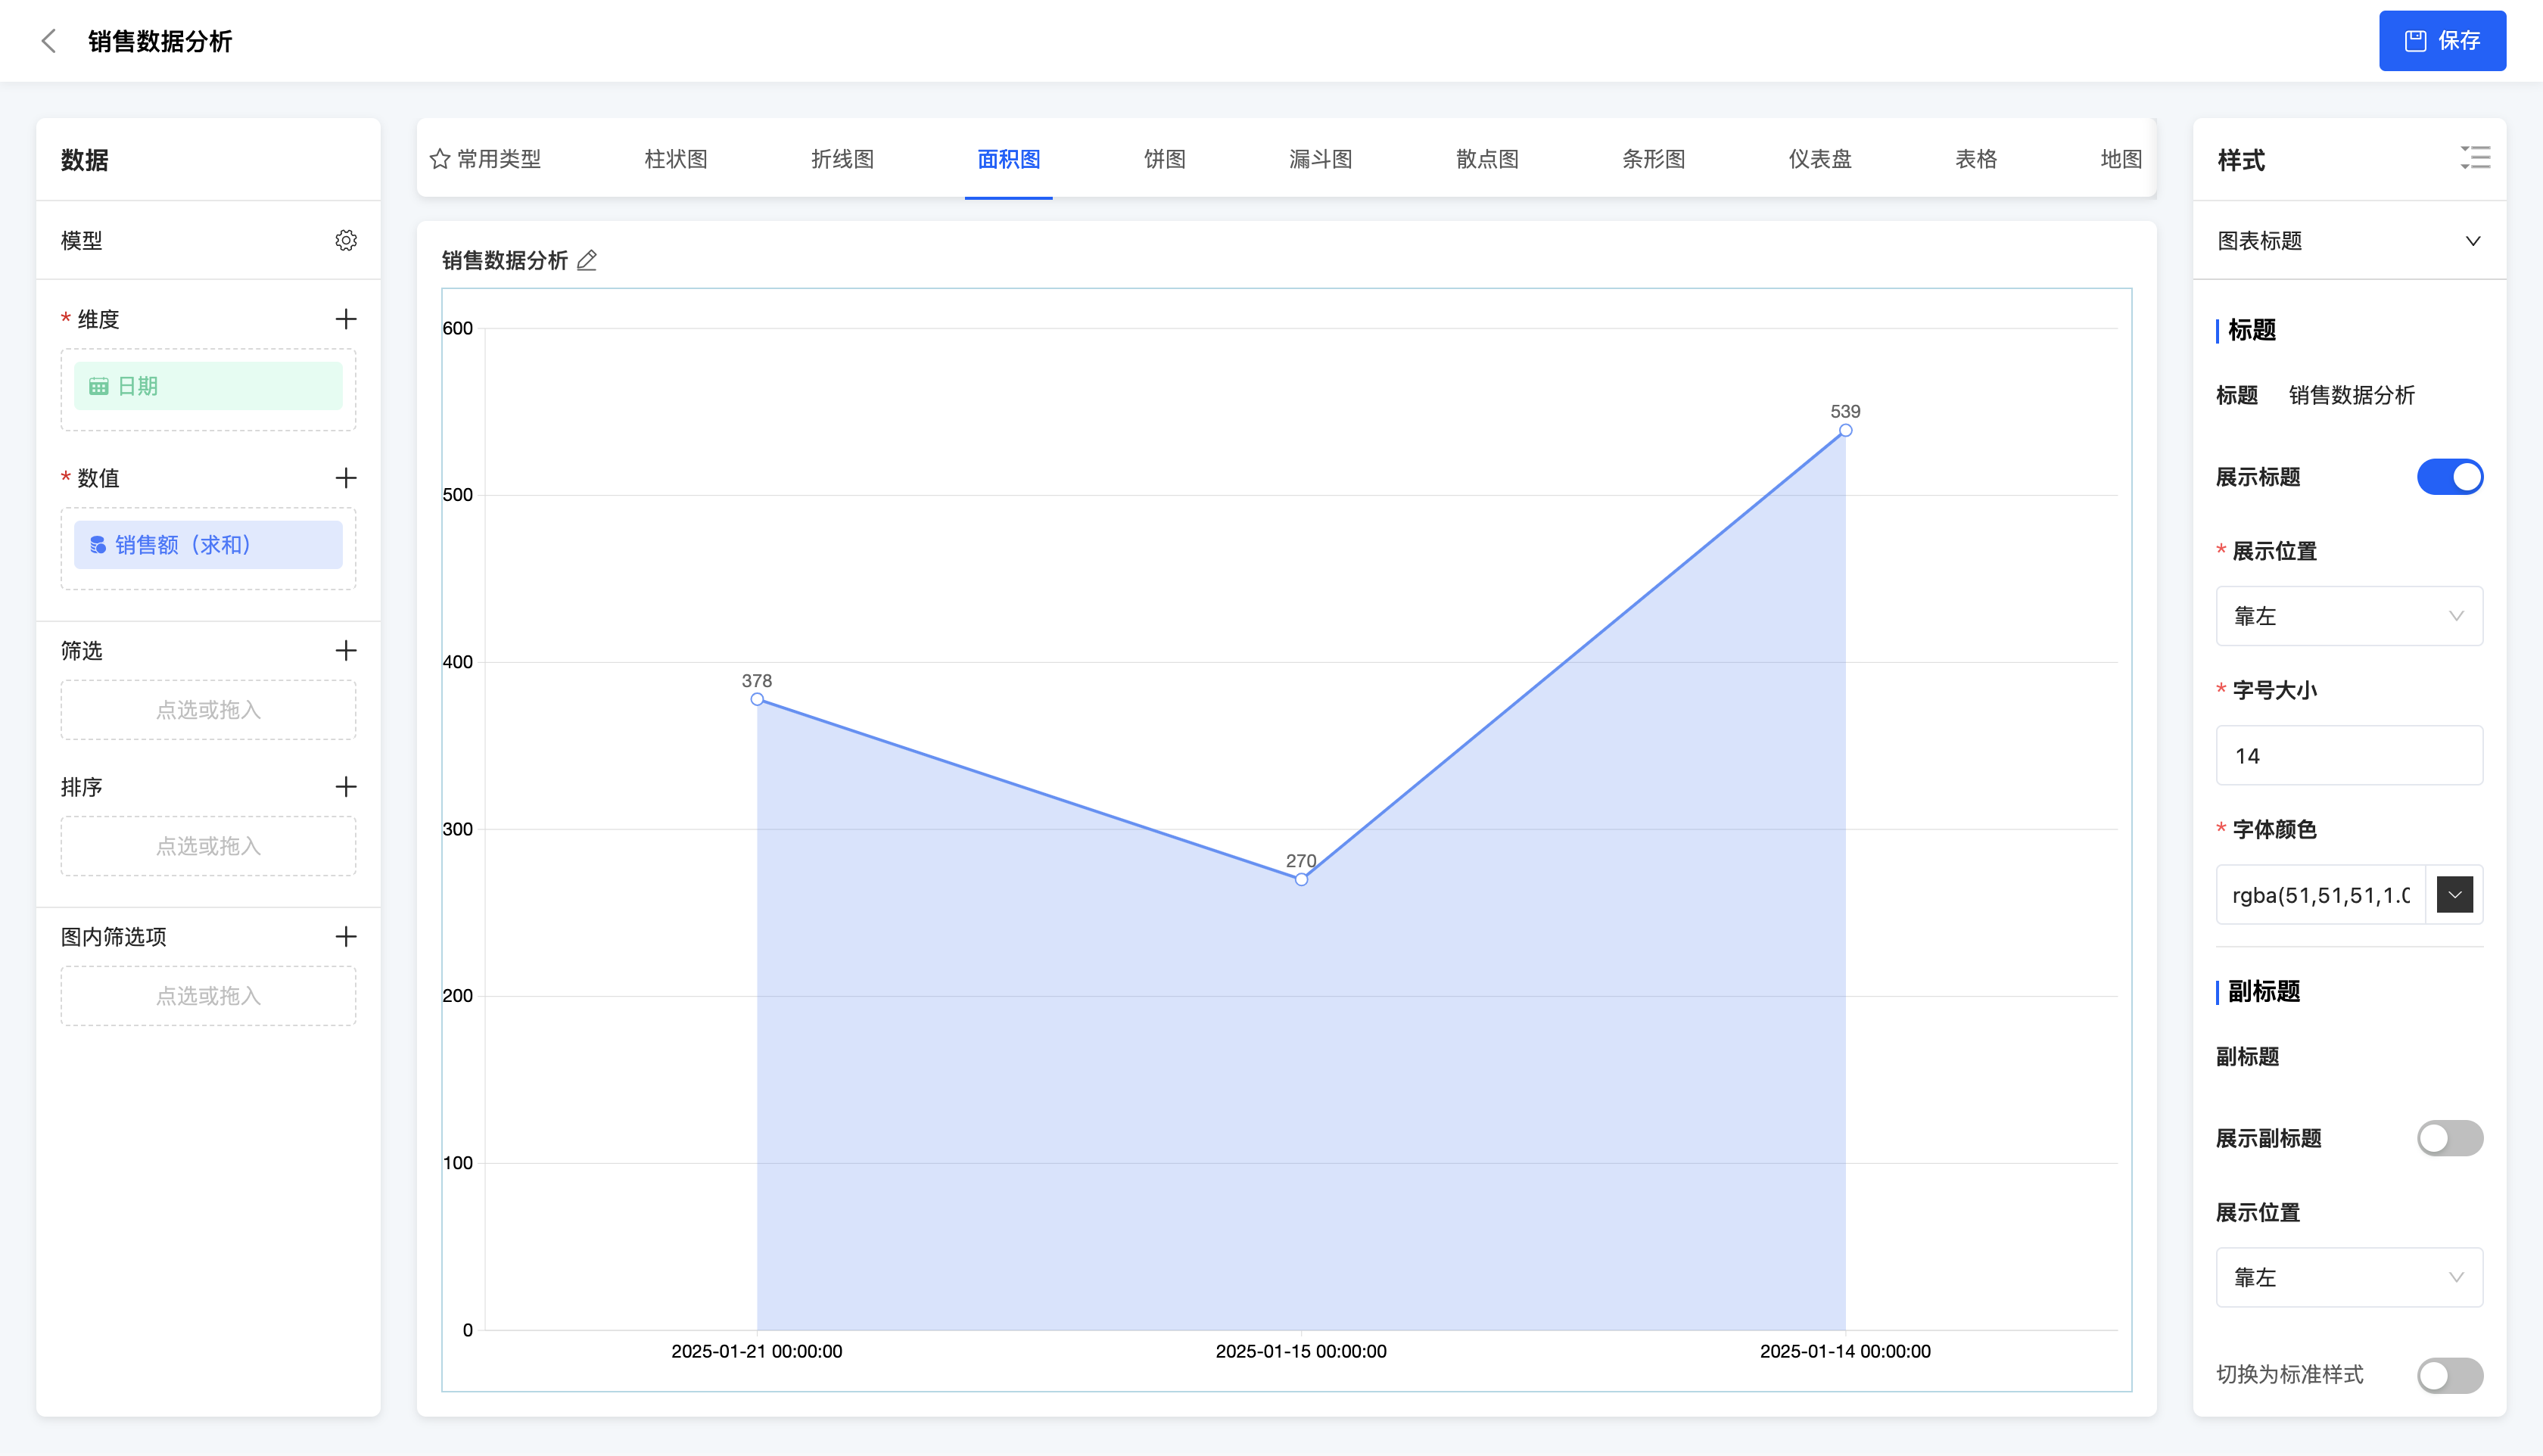The height and width of the screenshot is (1456, 2543).
Task: Open the font color swatch picker
Action: (x=2454, y=895)
